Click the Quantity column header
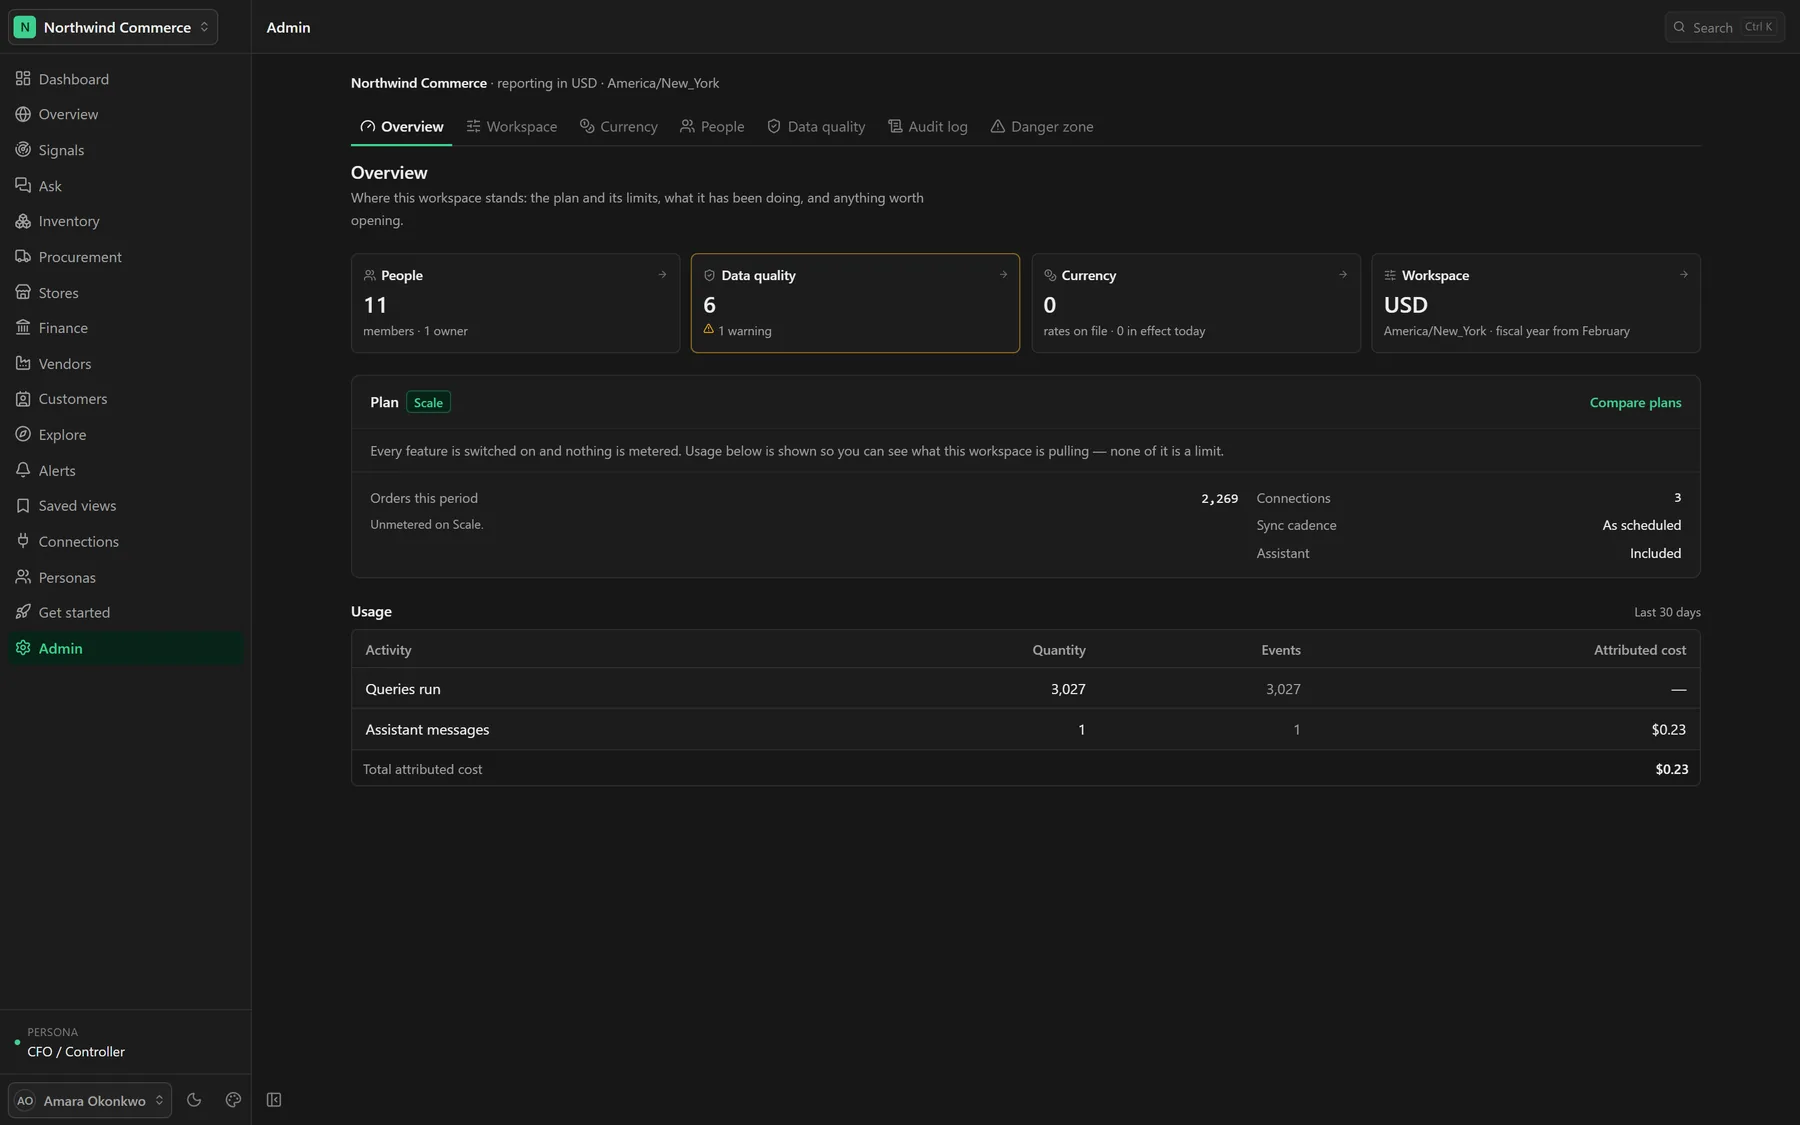Viewport: 1800px width, 1125px height. tap(1059, 650)
